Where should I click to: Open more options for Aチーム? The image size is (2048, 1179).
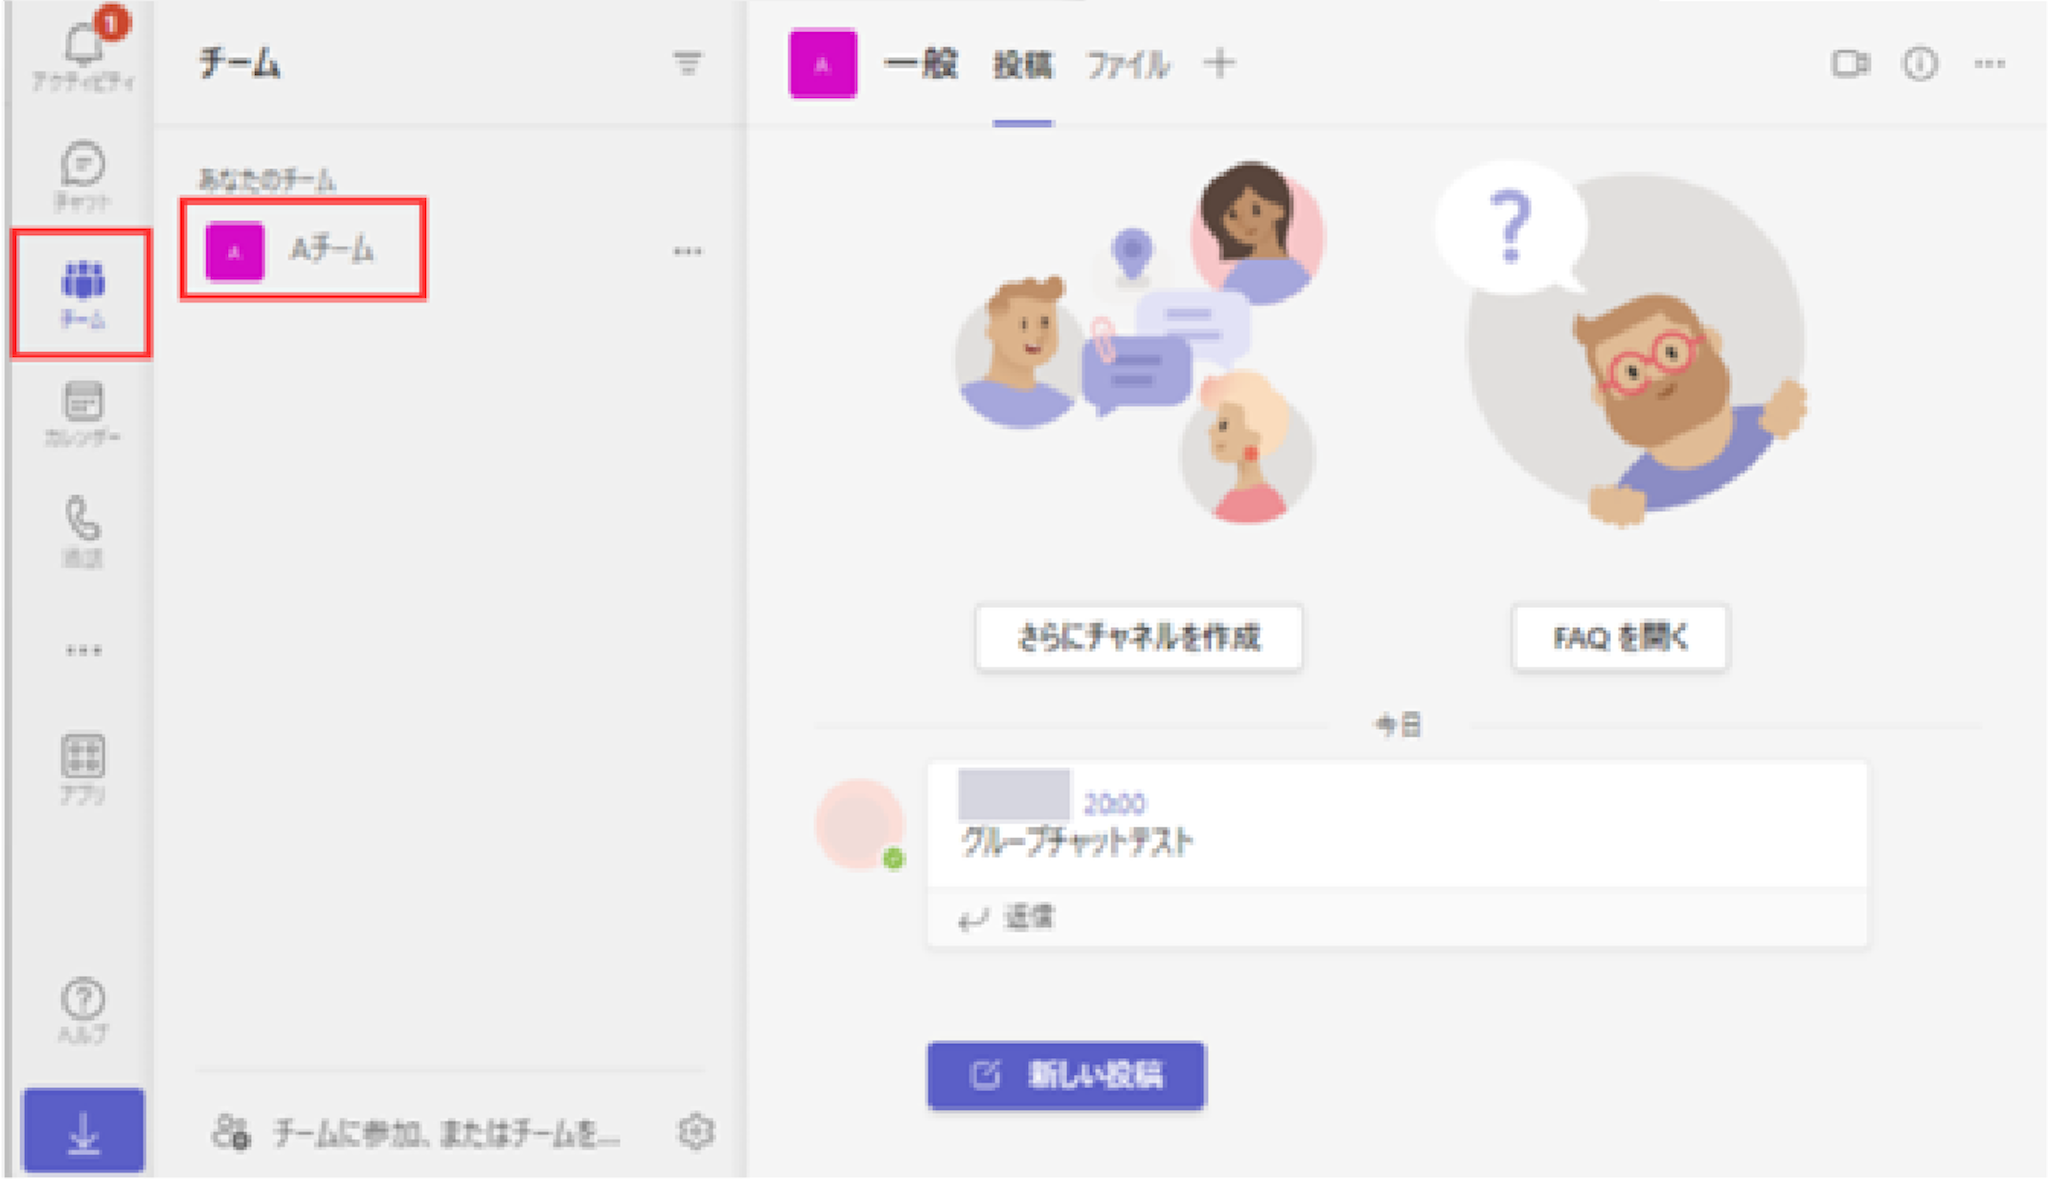tap(687, 251)
